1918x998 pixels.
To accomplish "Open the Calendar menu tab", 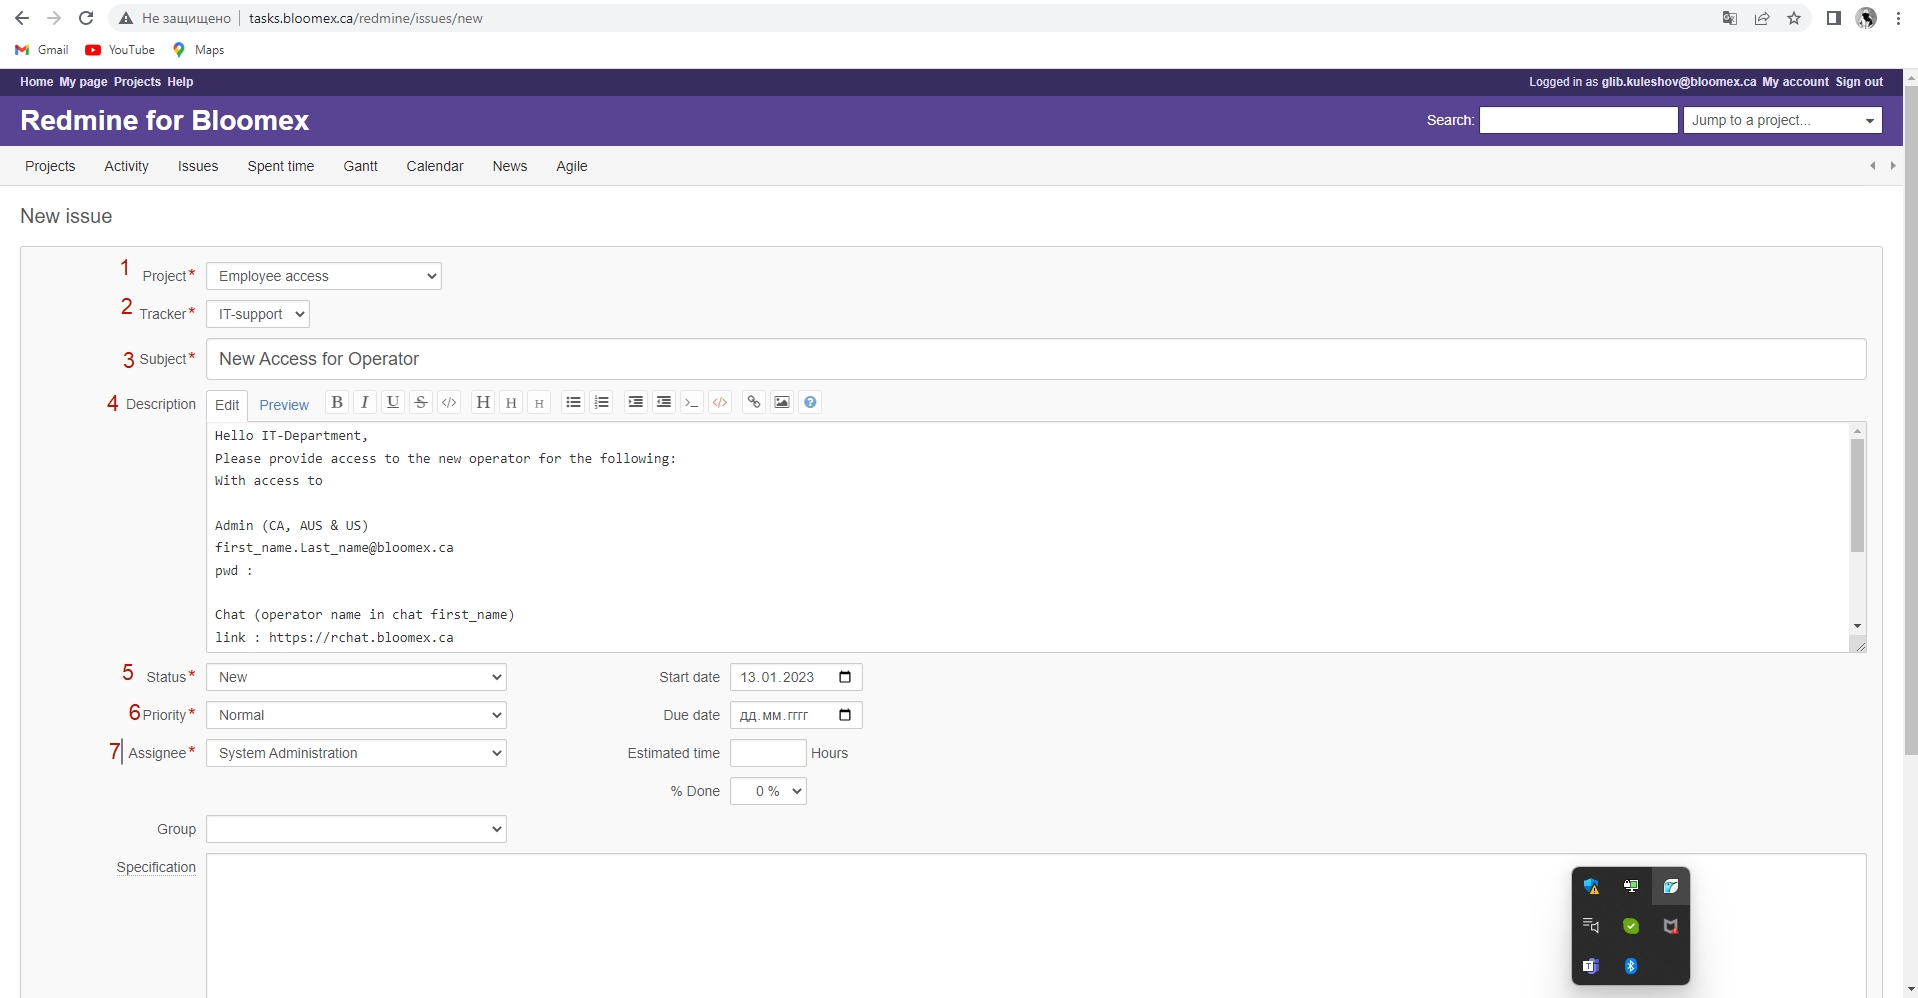I will tap(435, 166).
